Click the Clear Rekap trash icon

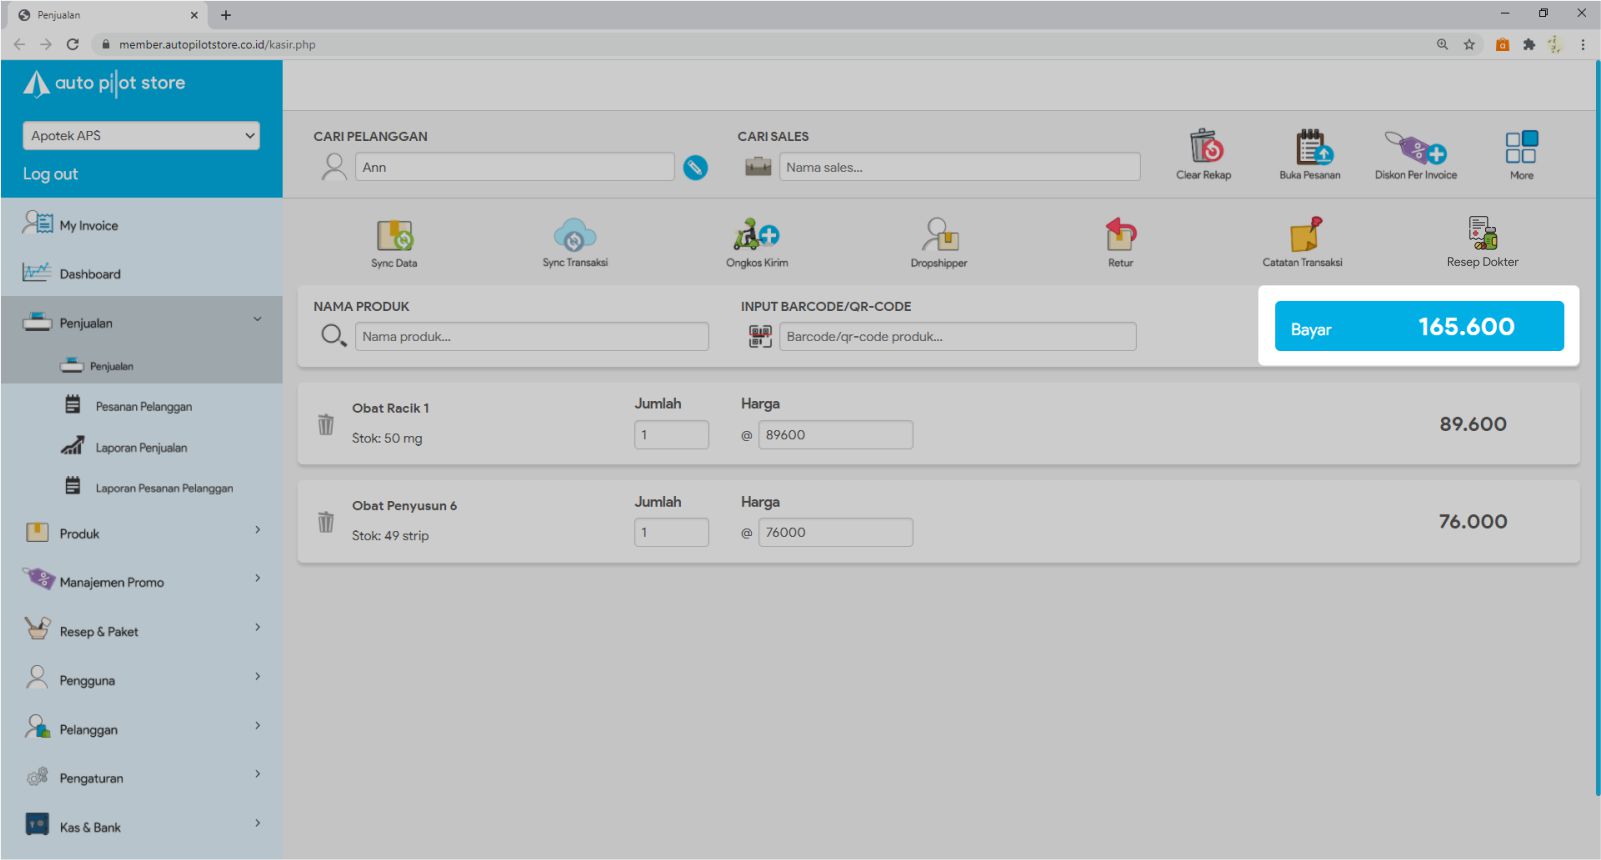click(x=1205, y=147)
